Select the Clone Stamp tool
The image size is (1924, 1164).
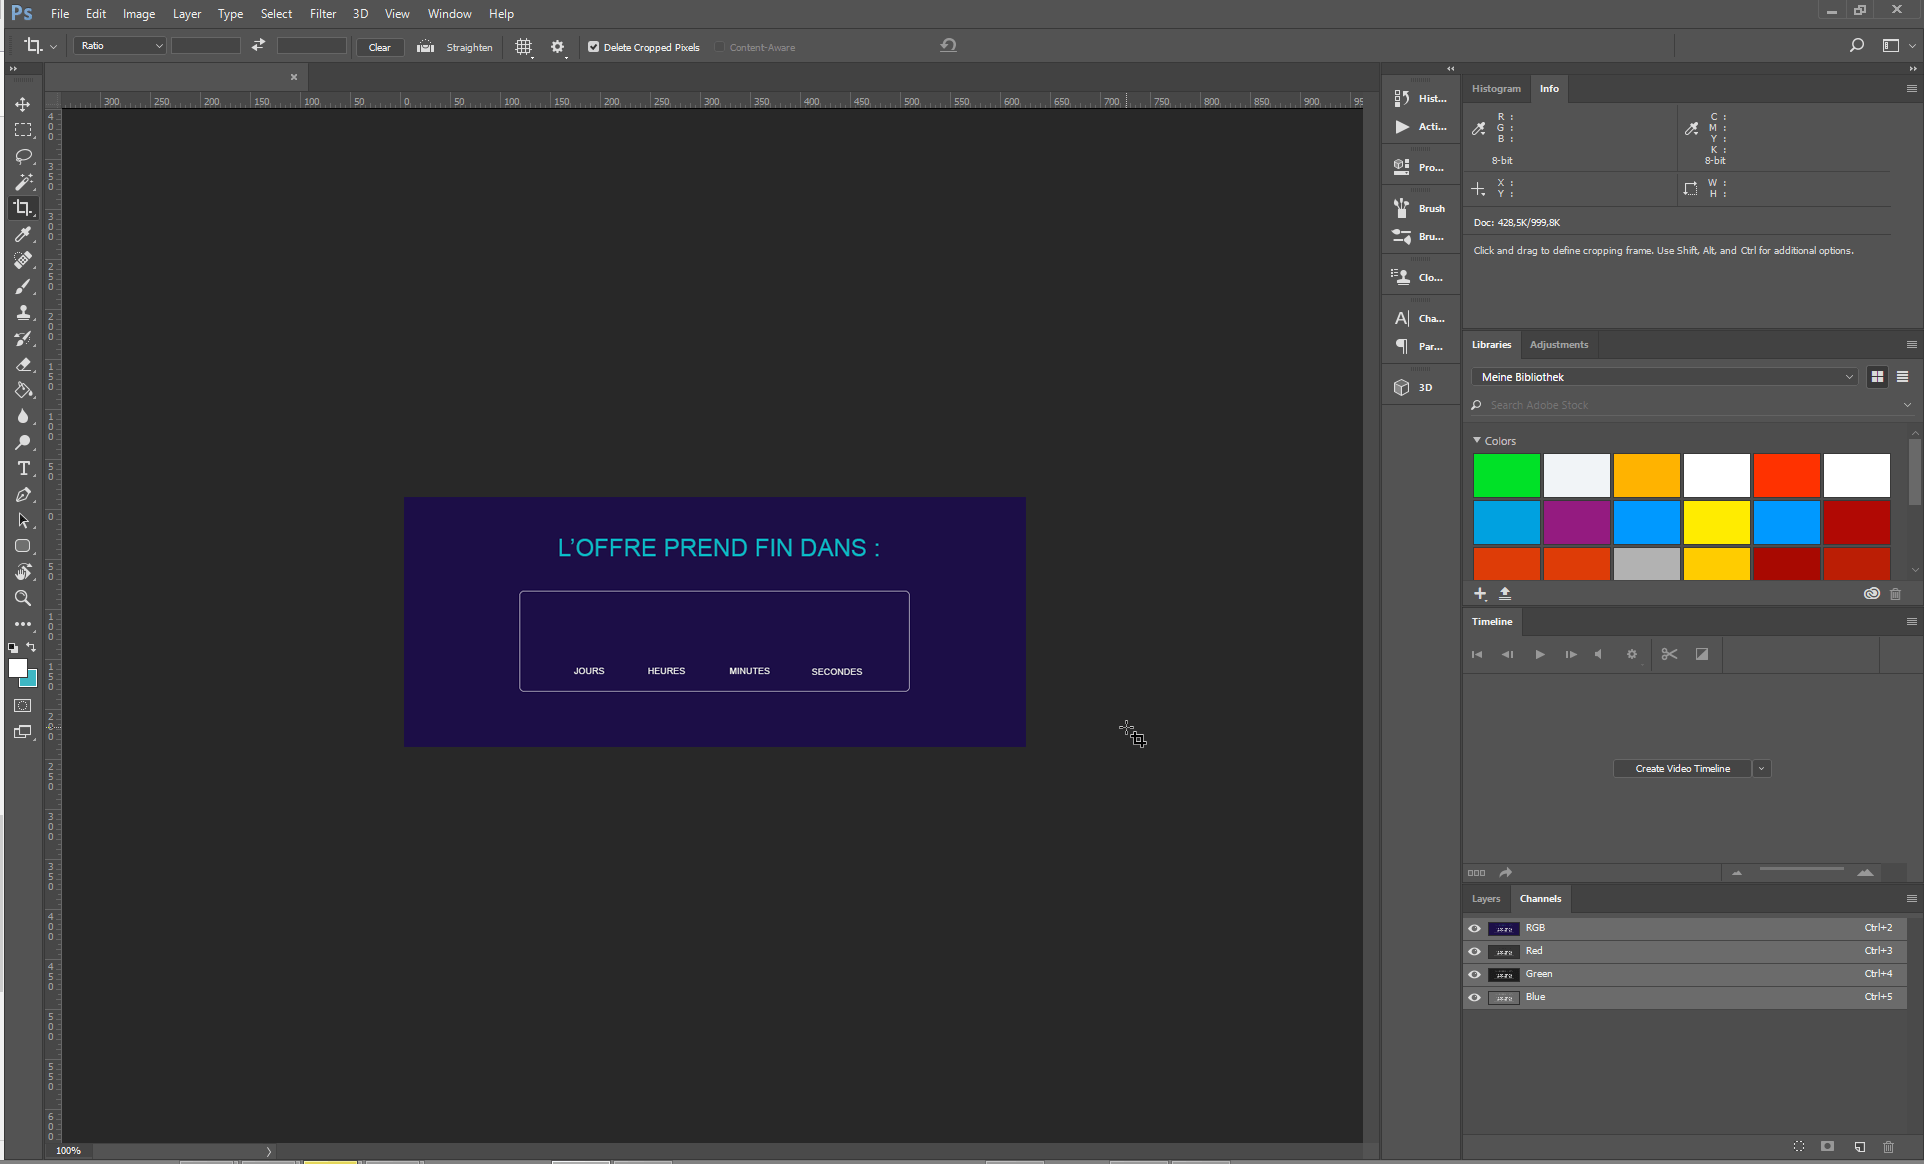[23, 312]
